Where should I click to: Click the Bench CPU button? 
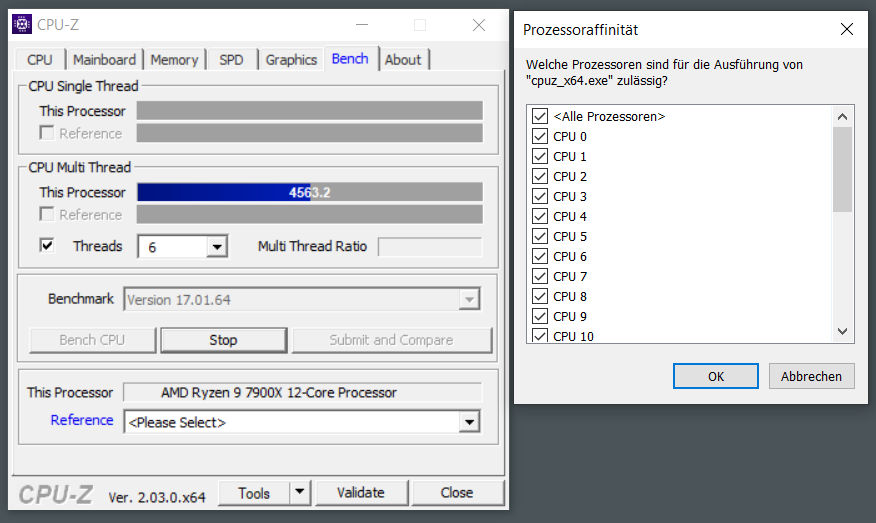tap(92, 340)
